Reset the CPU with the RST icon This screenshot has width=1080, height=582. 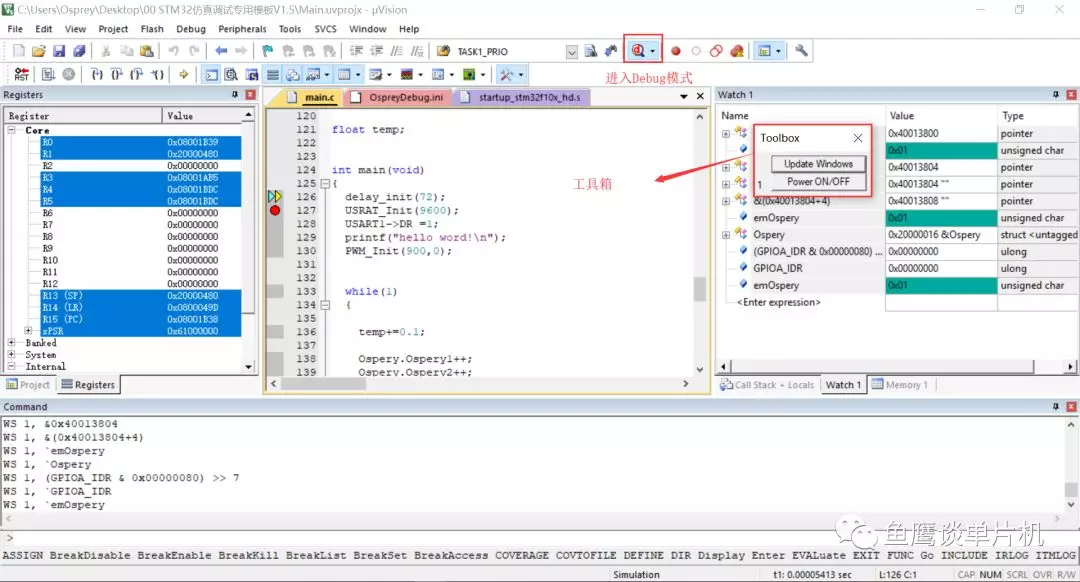[x=21, y=74]
